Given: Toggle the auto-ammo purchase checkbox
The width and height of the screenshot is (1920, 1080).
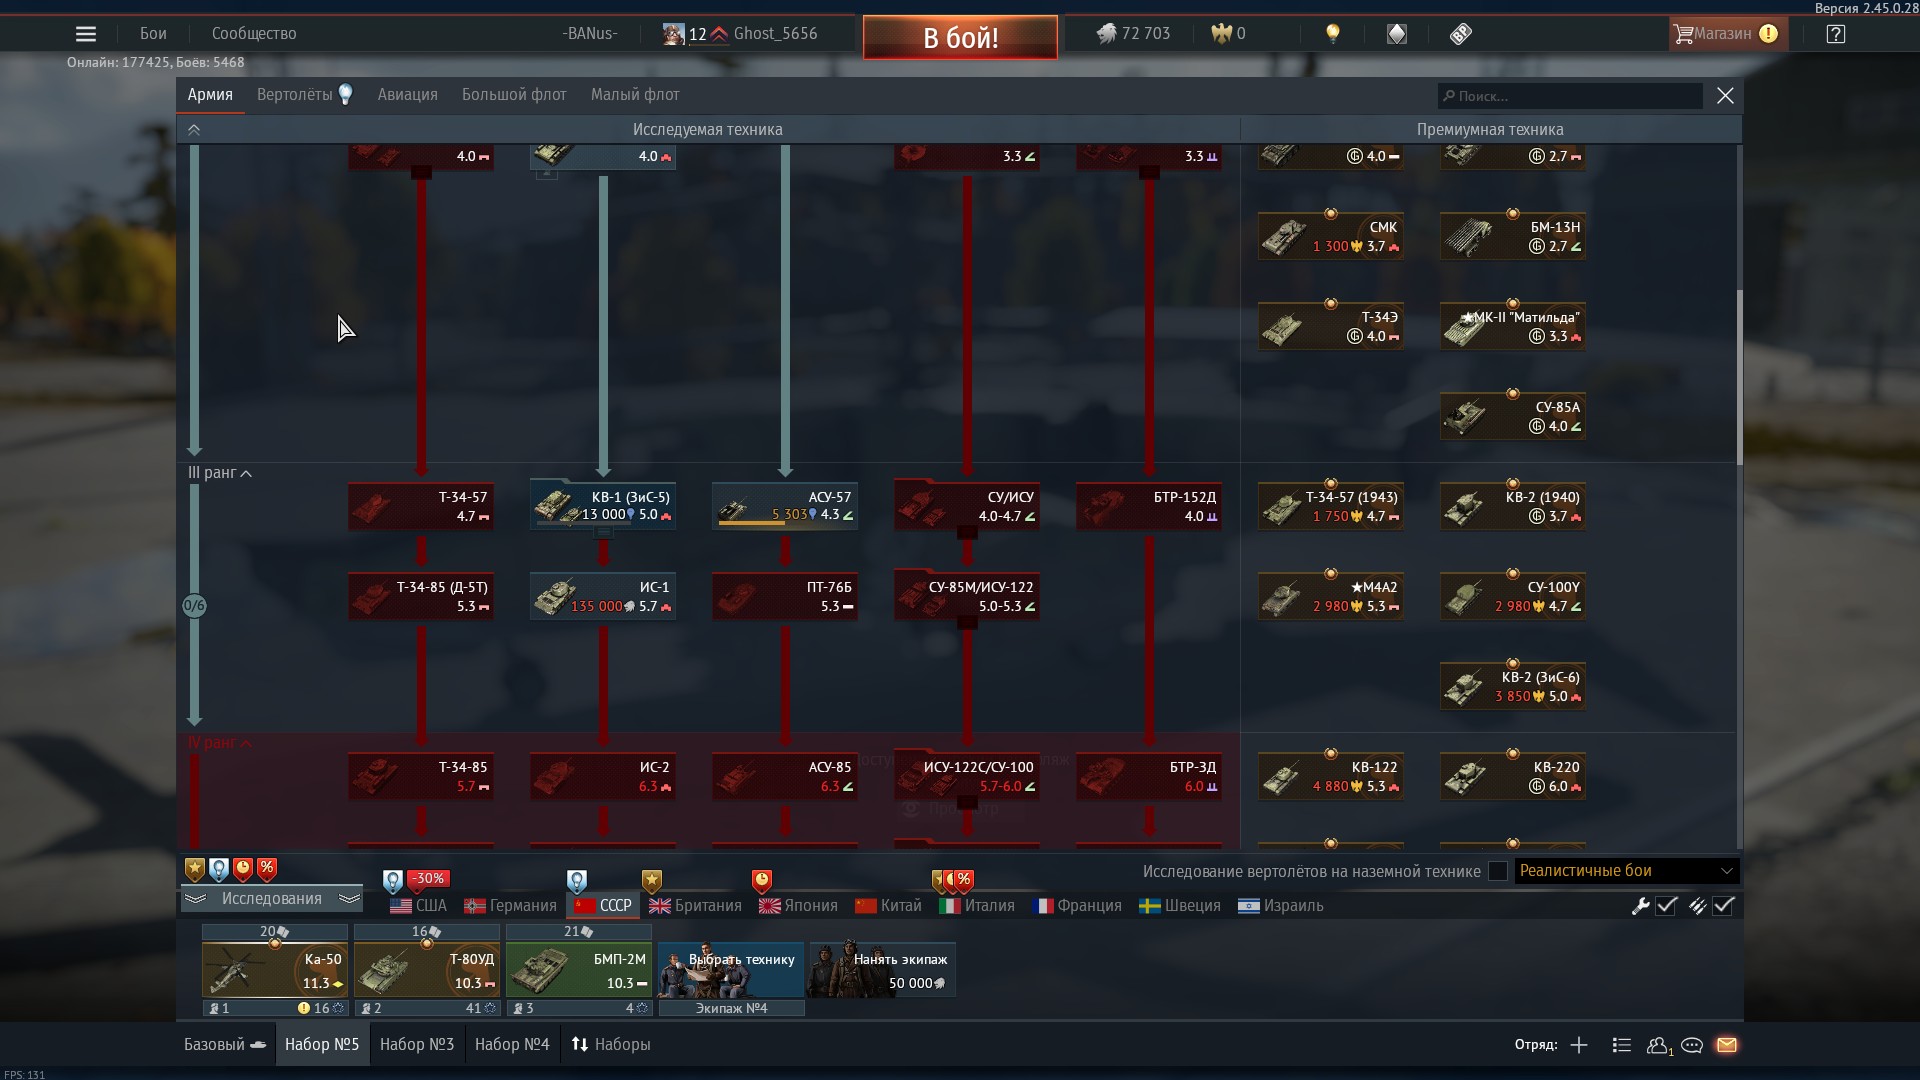Looking at the screenshot, I should [x=1723, y=906].
